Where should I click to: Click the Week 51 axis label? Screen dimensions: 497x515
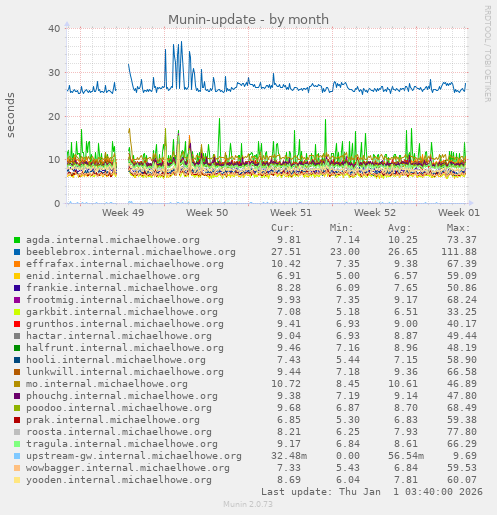coord(291,213)
